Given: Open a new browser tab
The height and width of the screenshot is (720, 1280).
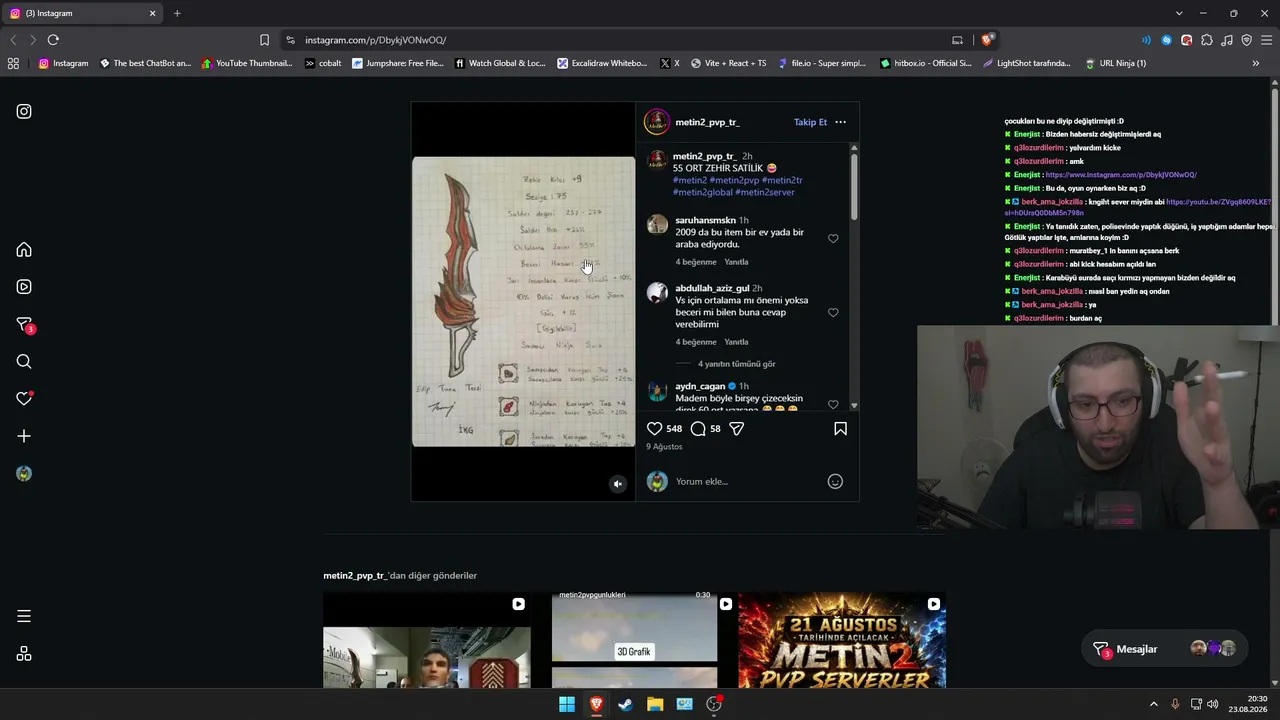Looking at the screenshot, I should pyautogui.click(x=177, y=13).
